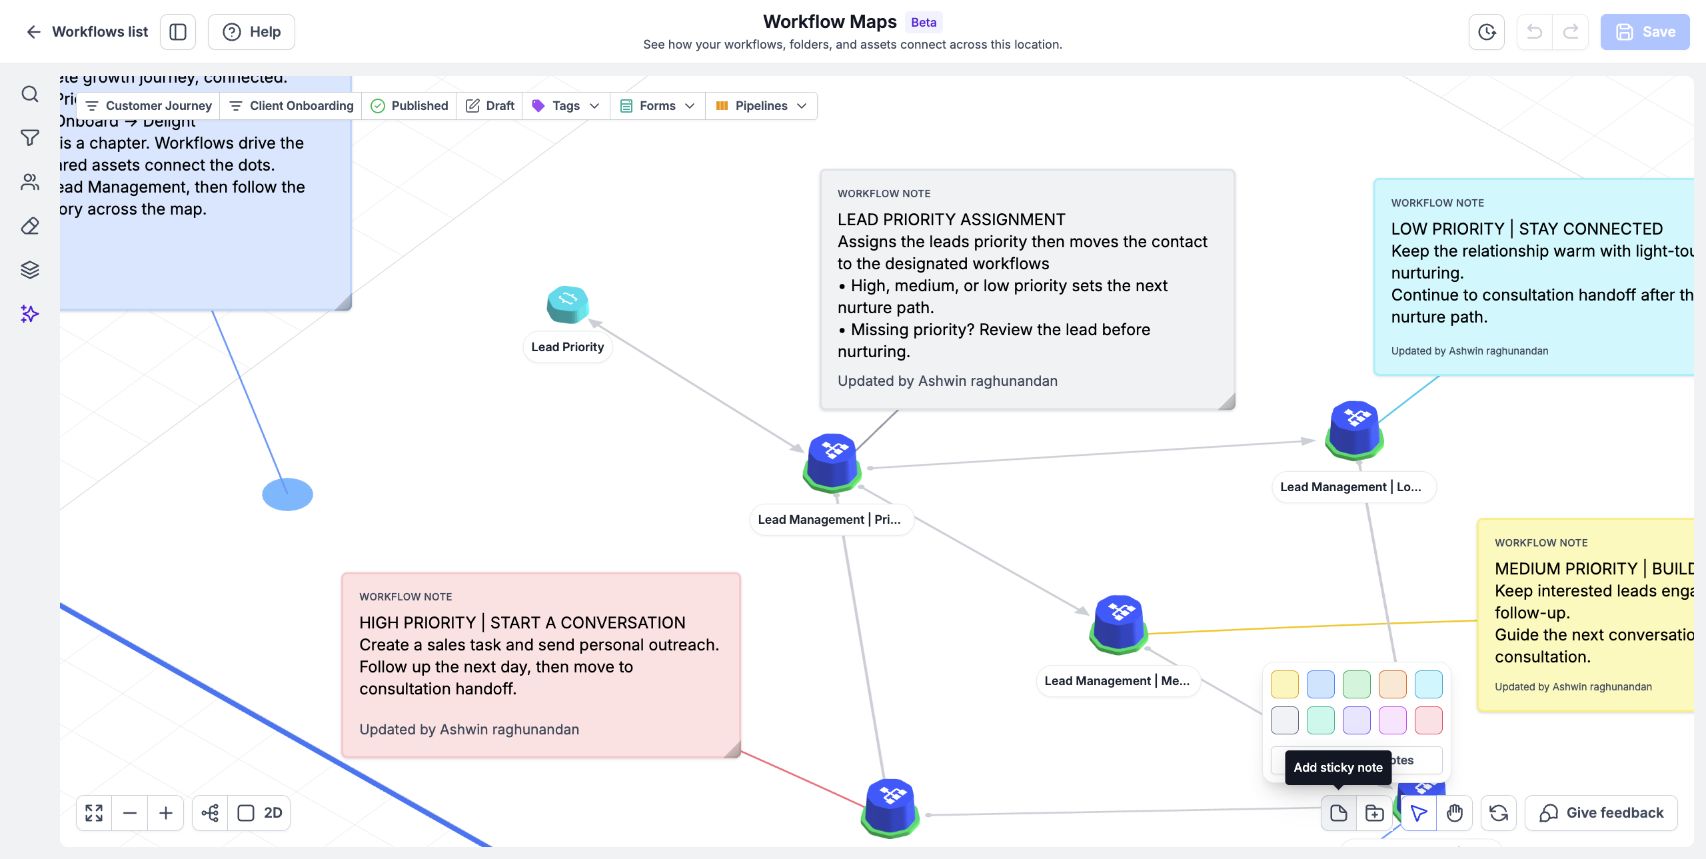Image resolution: width=1706 pixels, height=859 pixels.
Task: Expand the Tags dropdown
Action: [566, 106]
